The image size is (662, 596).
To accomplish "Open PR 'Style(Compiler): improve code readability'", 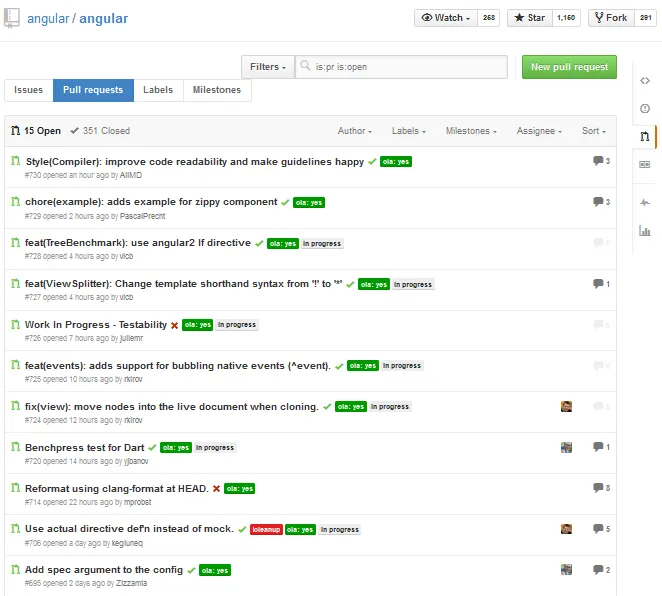I will tap(195, 162).
